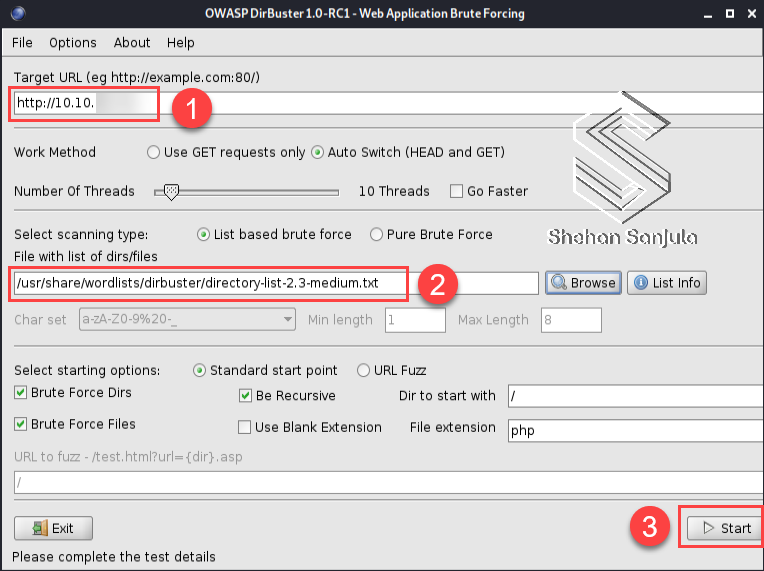Click the Number Of Threads slider thumb
Viewport: 764px width, 571px height.
click(171, 192)
